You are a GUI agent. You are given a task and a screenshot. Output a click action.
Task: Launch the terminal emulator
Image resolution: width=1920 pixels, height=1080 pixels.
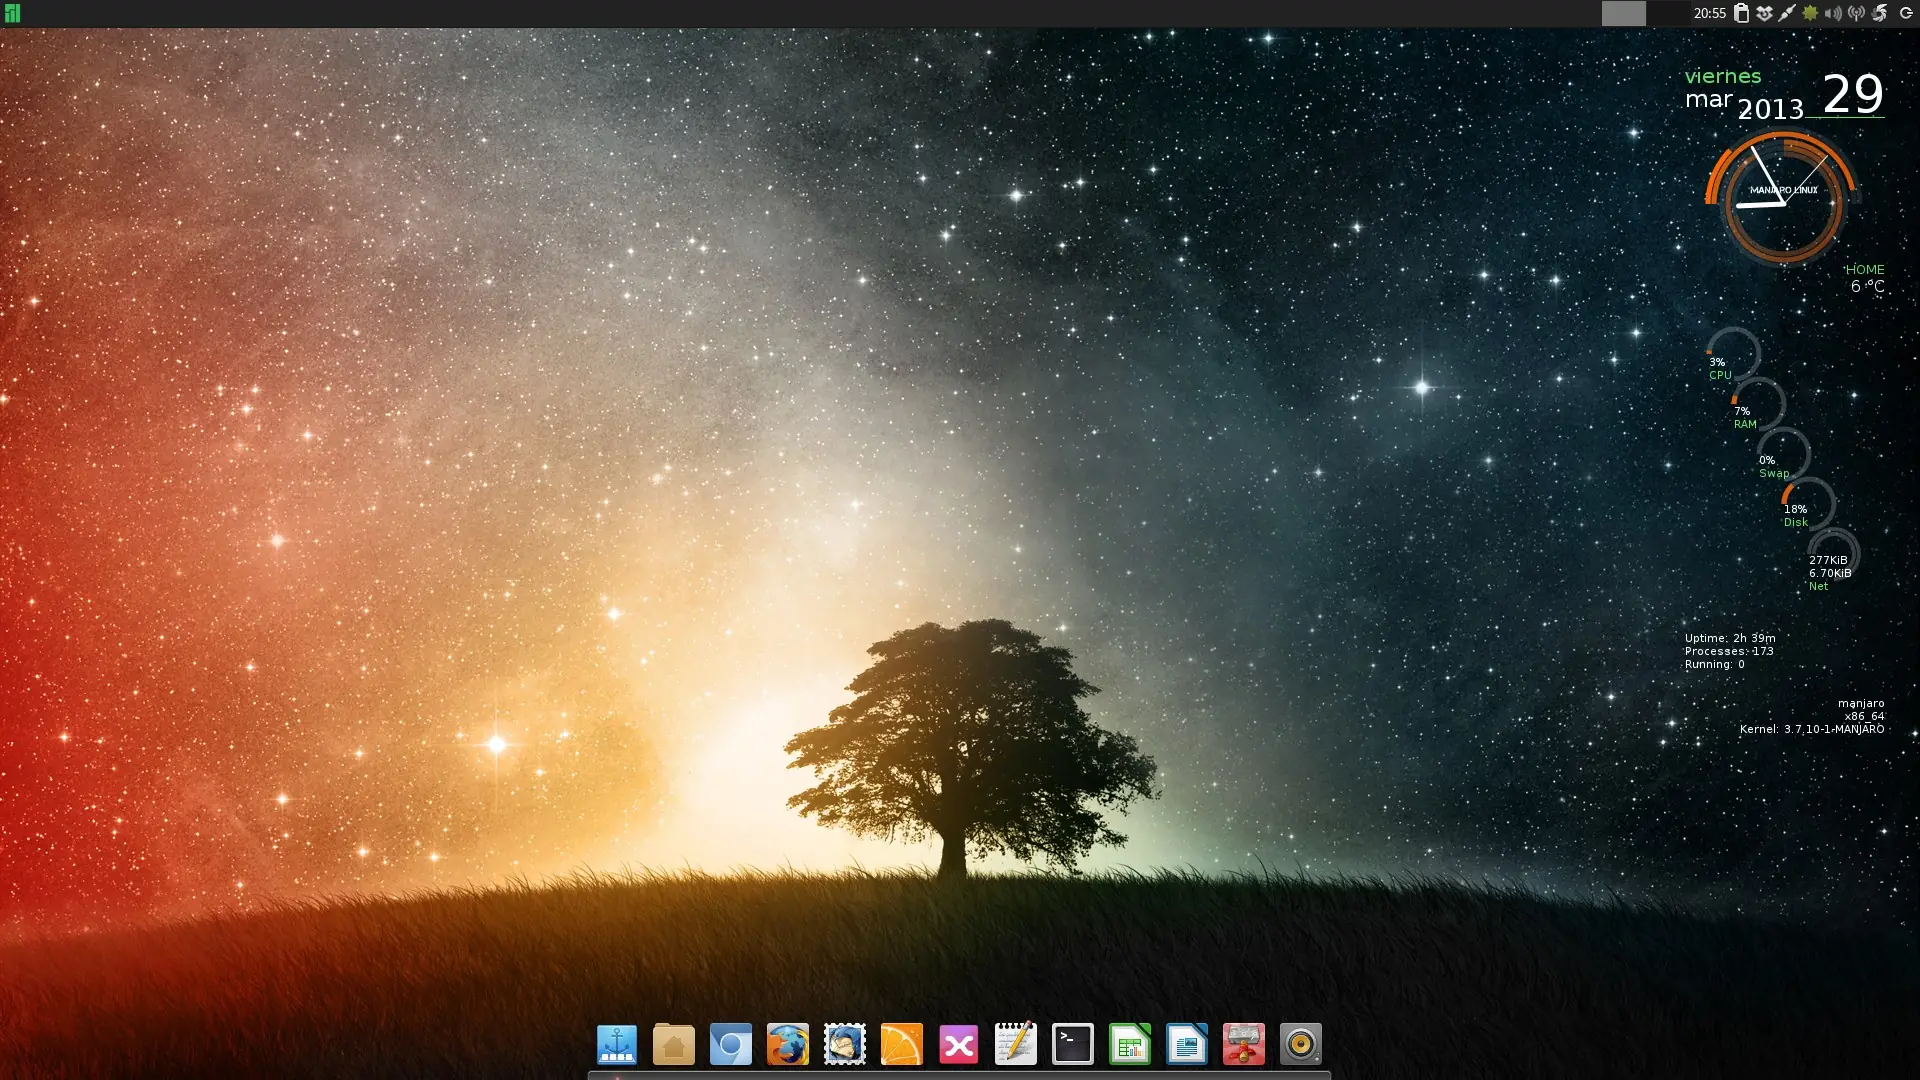[x=1072, y=1045]
